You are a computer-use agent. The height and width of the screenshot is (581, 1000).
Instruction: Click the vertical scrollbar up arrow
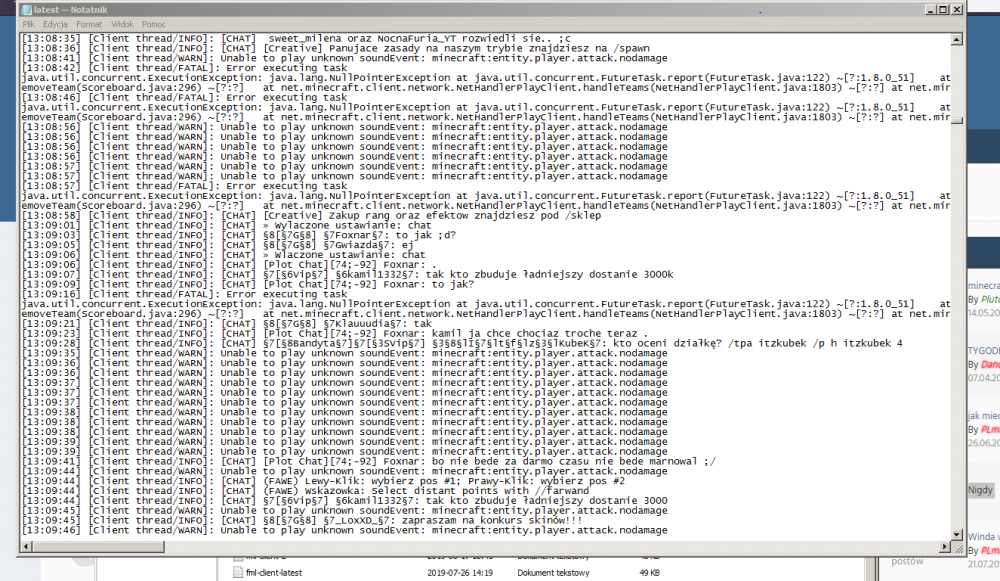point(957,40)
